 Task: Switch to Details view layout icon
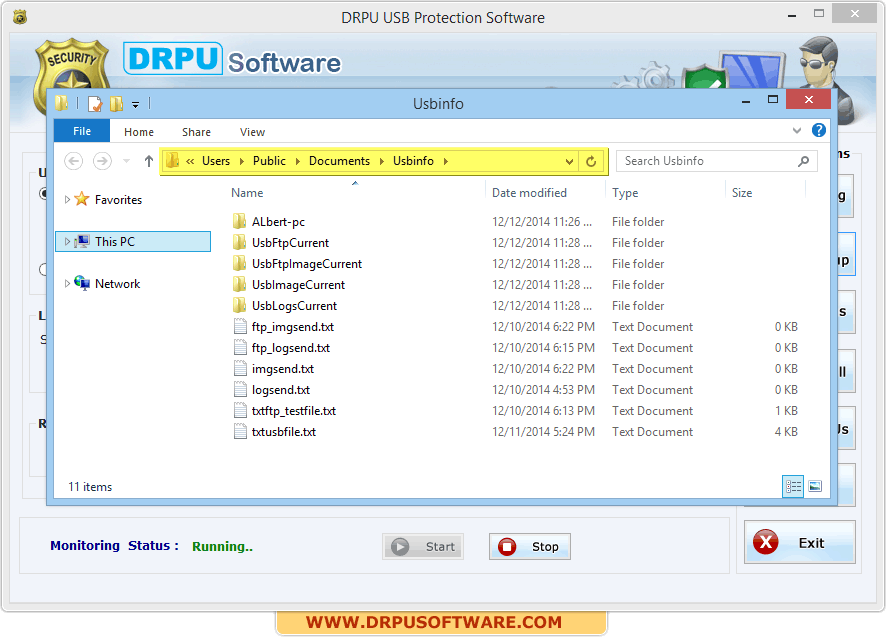click(x=793, y=486)
